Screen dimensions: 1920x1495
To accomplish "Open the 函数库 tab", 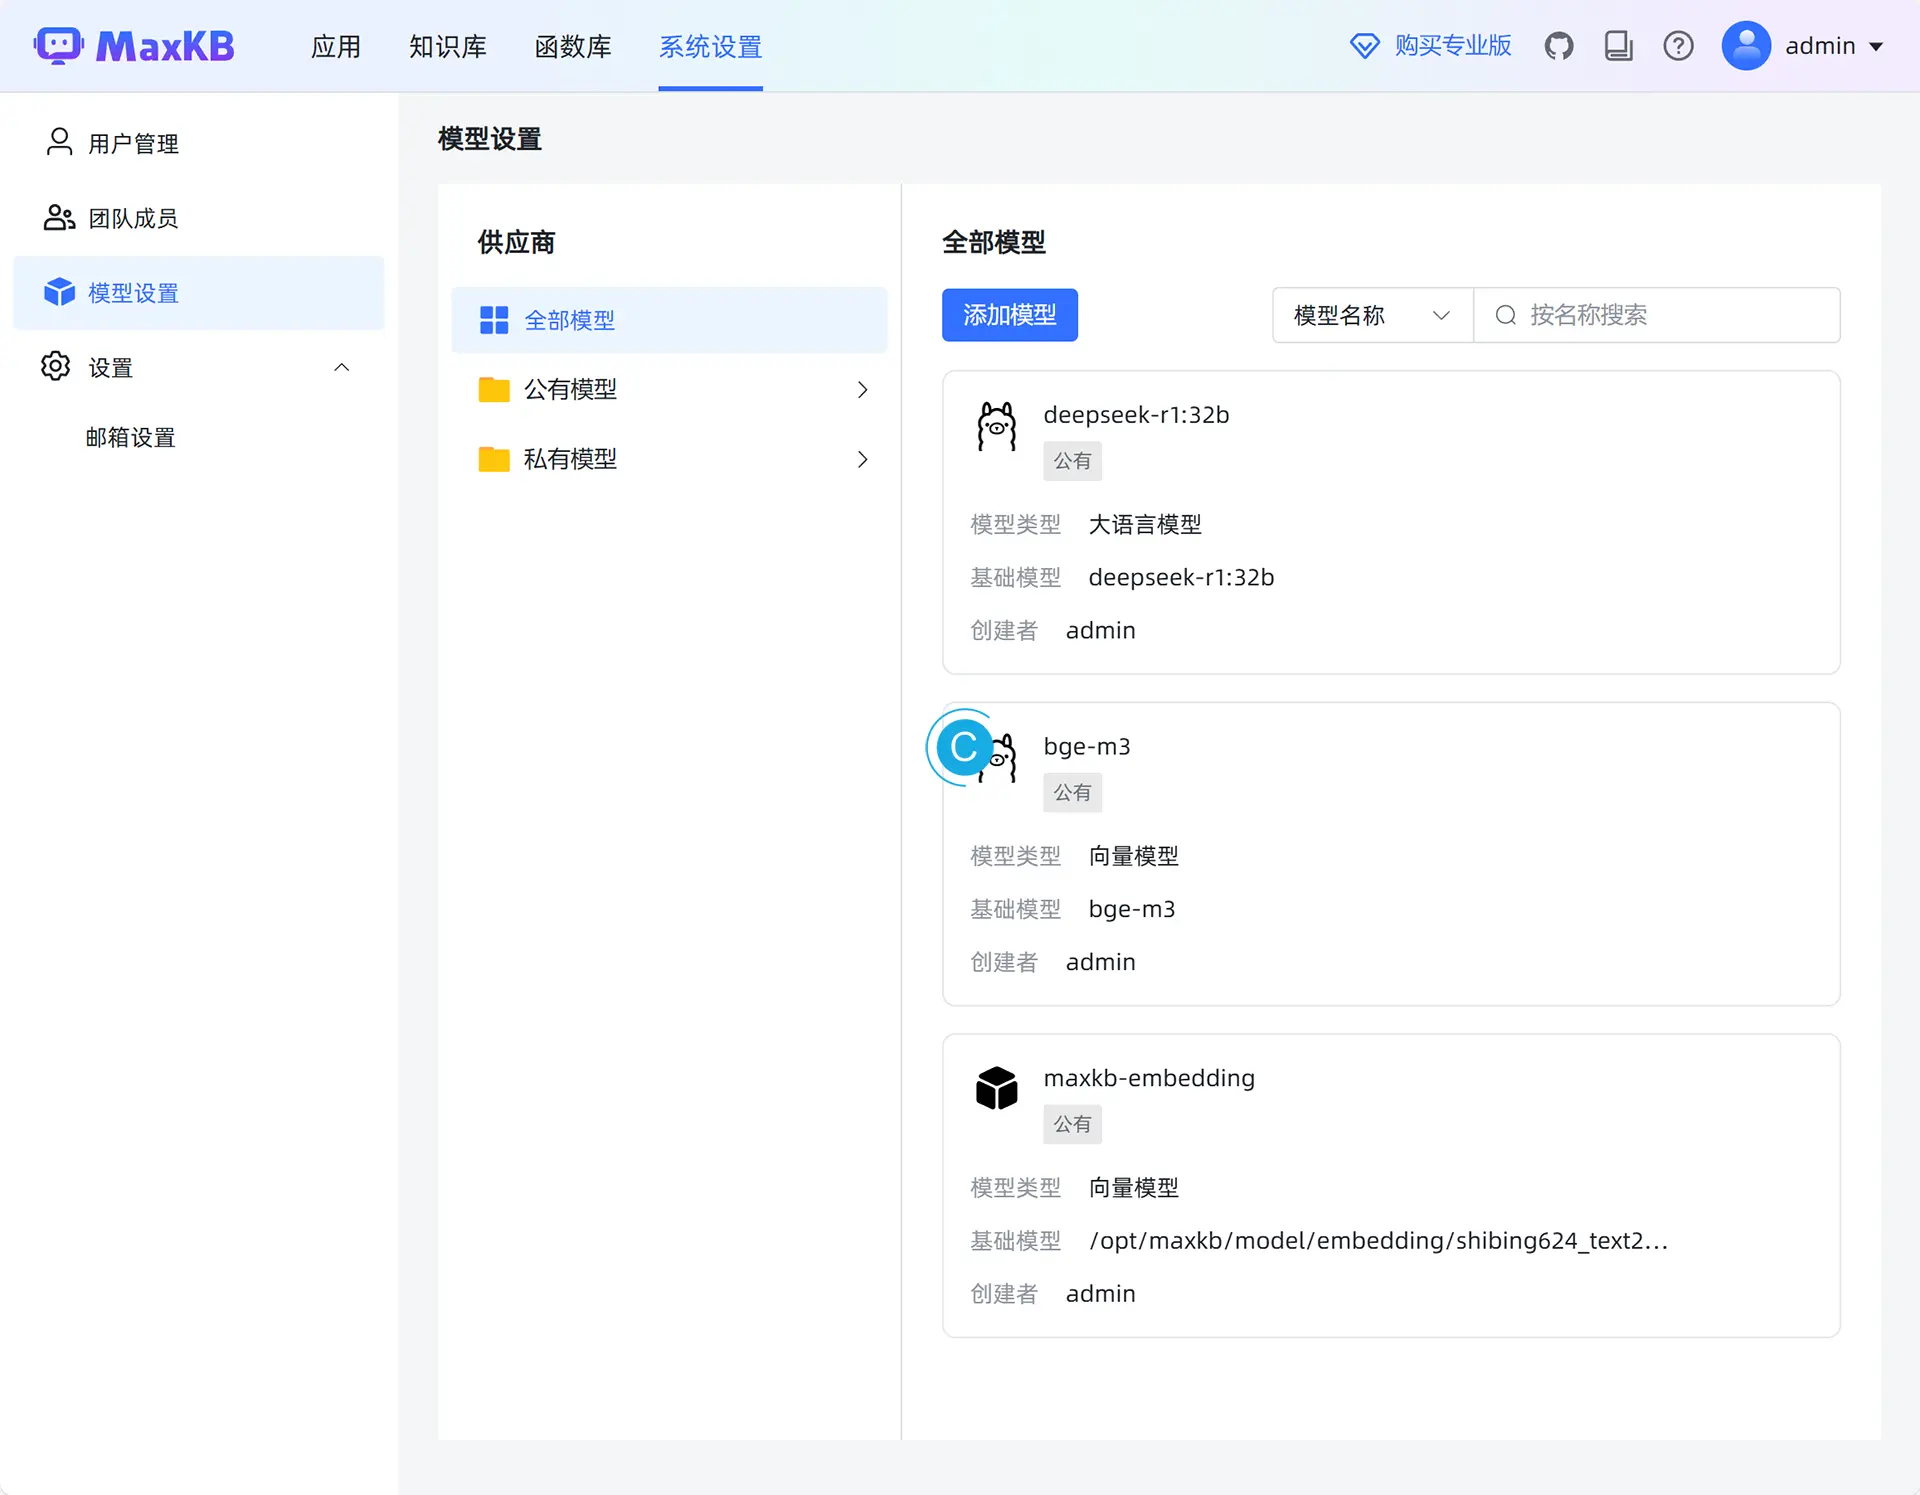I will tap(573, 46).
